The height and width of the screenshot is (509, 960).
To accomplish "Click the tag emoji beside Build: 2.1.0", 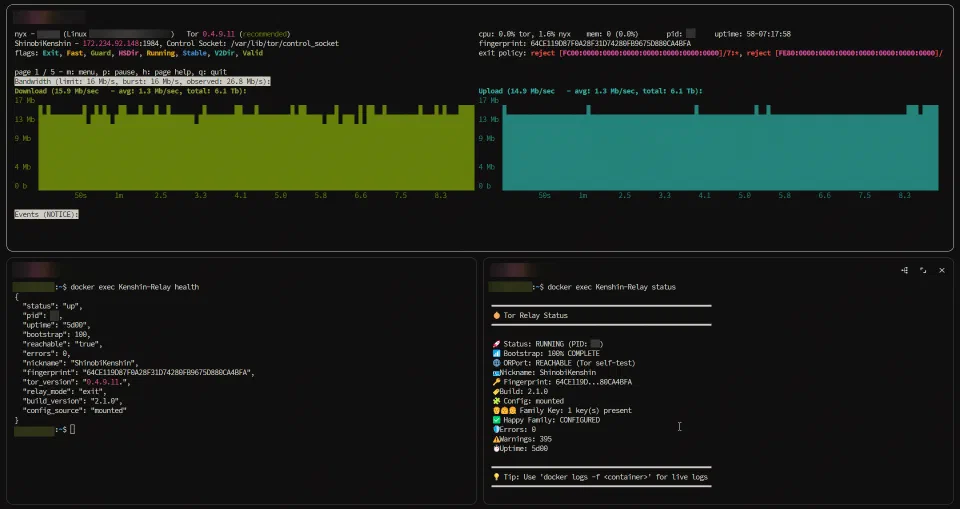I will point(496,391).
